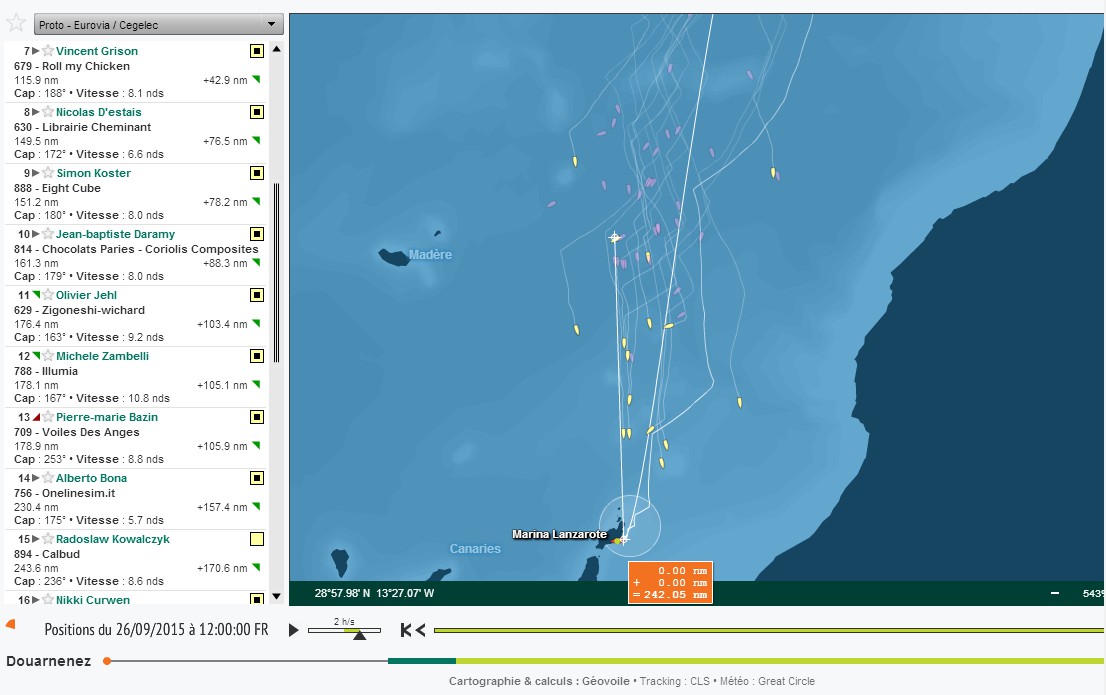The height and width of the screenshot is (695, 1106).
Task: Expand rank 15 Radoslaw Kowalczyk details arrow
Action: (x=36, y=539)
